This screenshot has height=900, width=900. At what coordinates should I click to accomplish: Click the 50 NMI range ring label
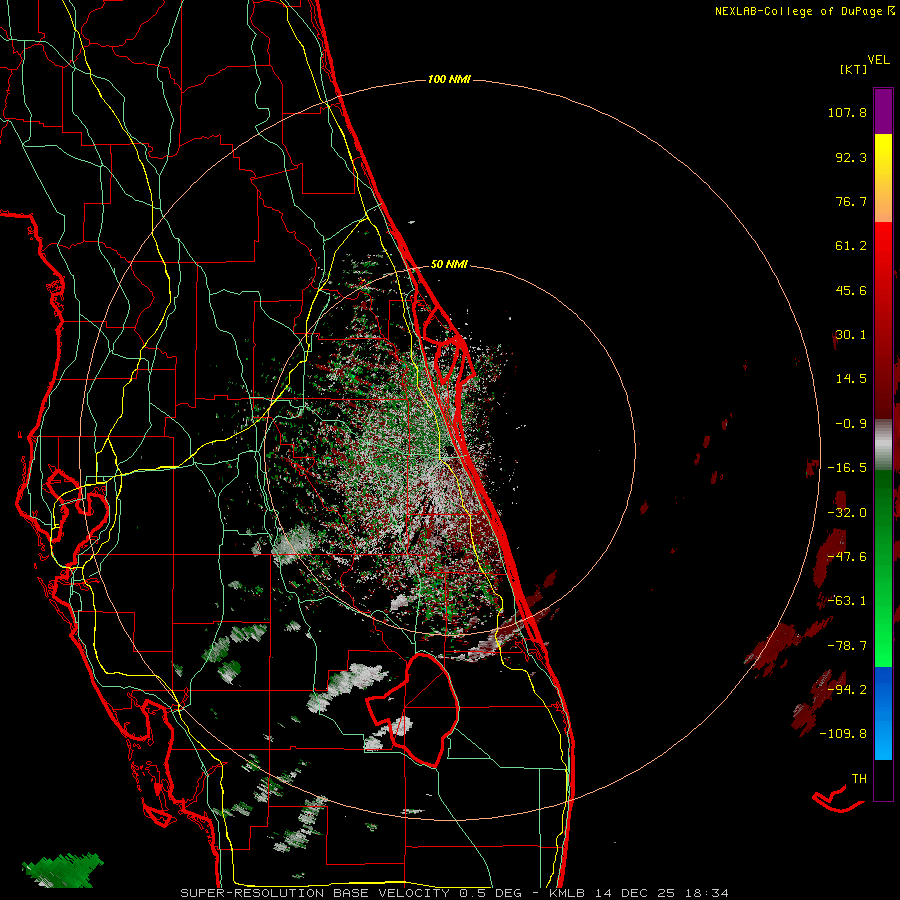click(449, 264)
